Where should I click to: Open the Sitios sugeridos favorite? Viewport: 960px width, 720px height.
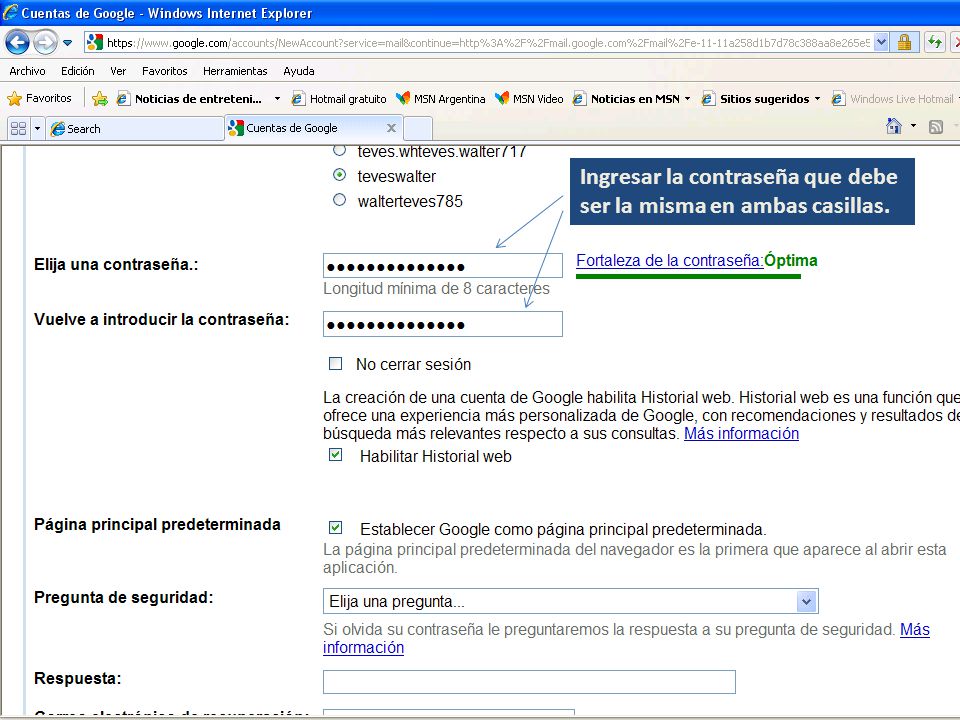756,99
